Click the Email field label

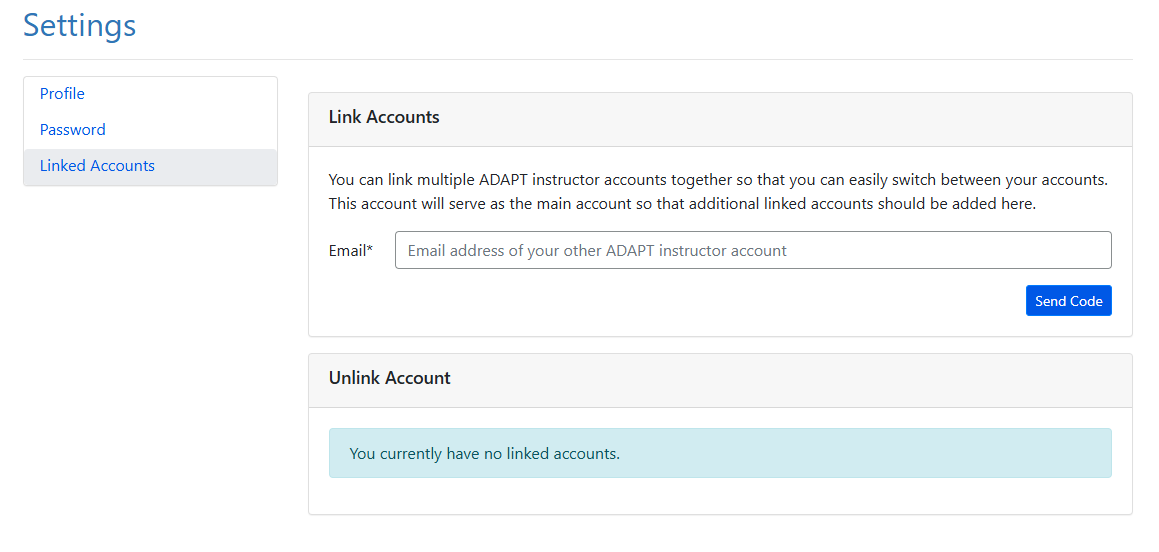[x=346, y=251]
